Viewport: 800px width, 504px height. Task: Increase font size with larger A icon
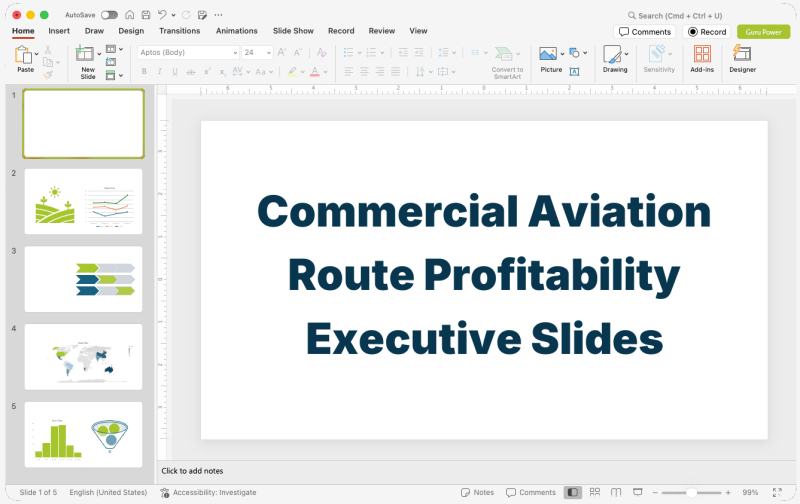(x=282, y=52)
